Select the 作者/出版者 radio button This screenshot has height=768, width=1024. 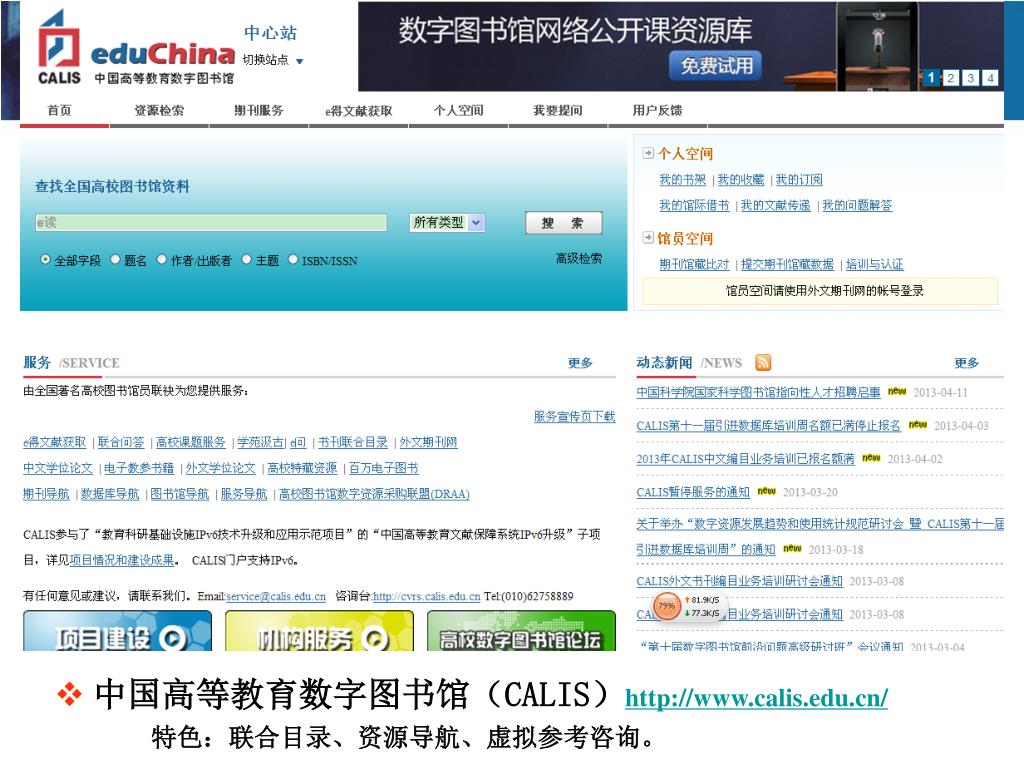(x=161, y=259)
